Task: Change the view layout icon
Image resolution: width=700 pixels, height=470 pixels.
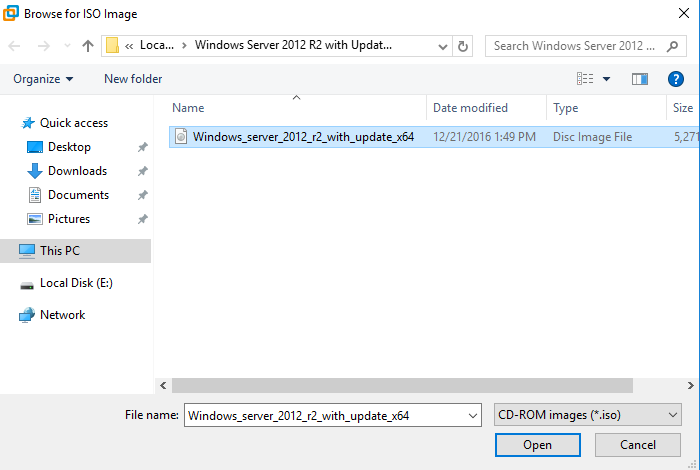Action: (x=585, y=79)
